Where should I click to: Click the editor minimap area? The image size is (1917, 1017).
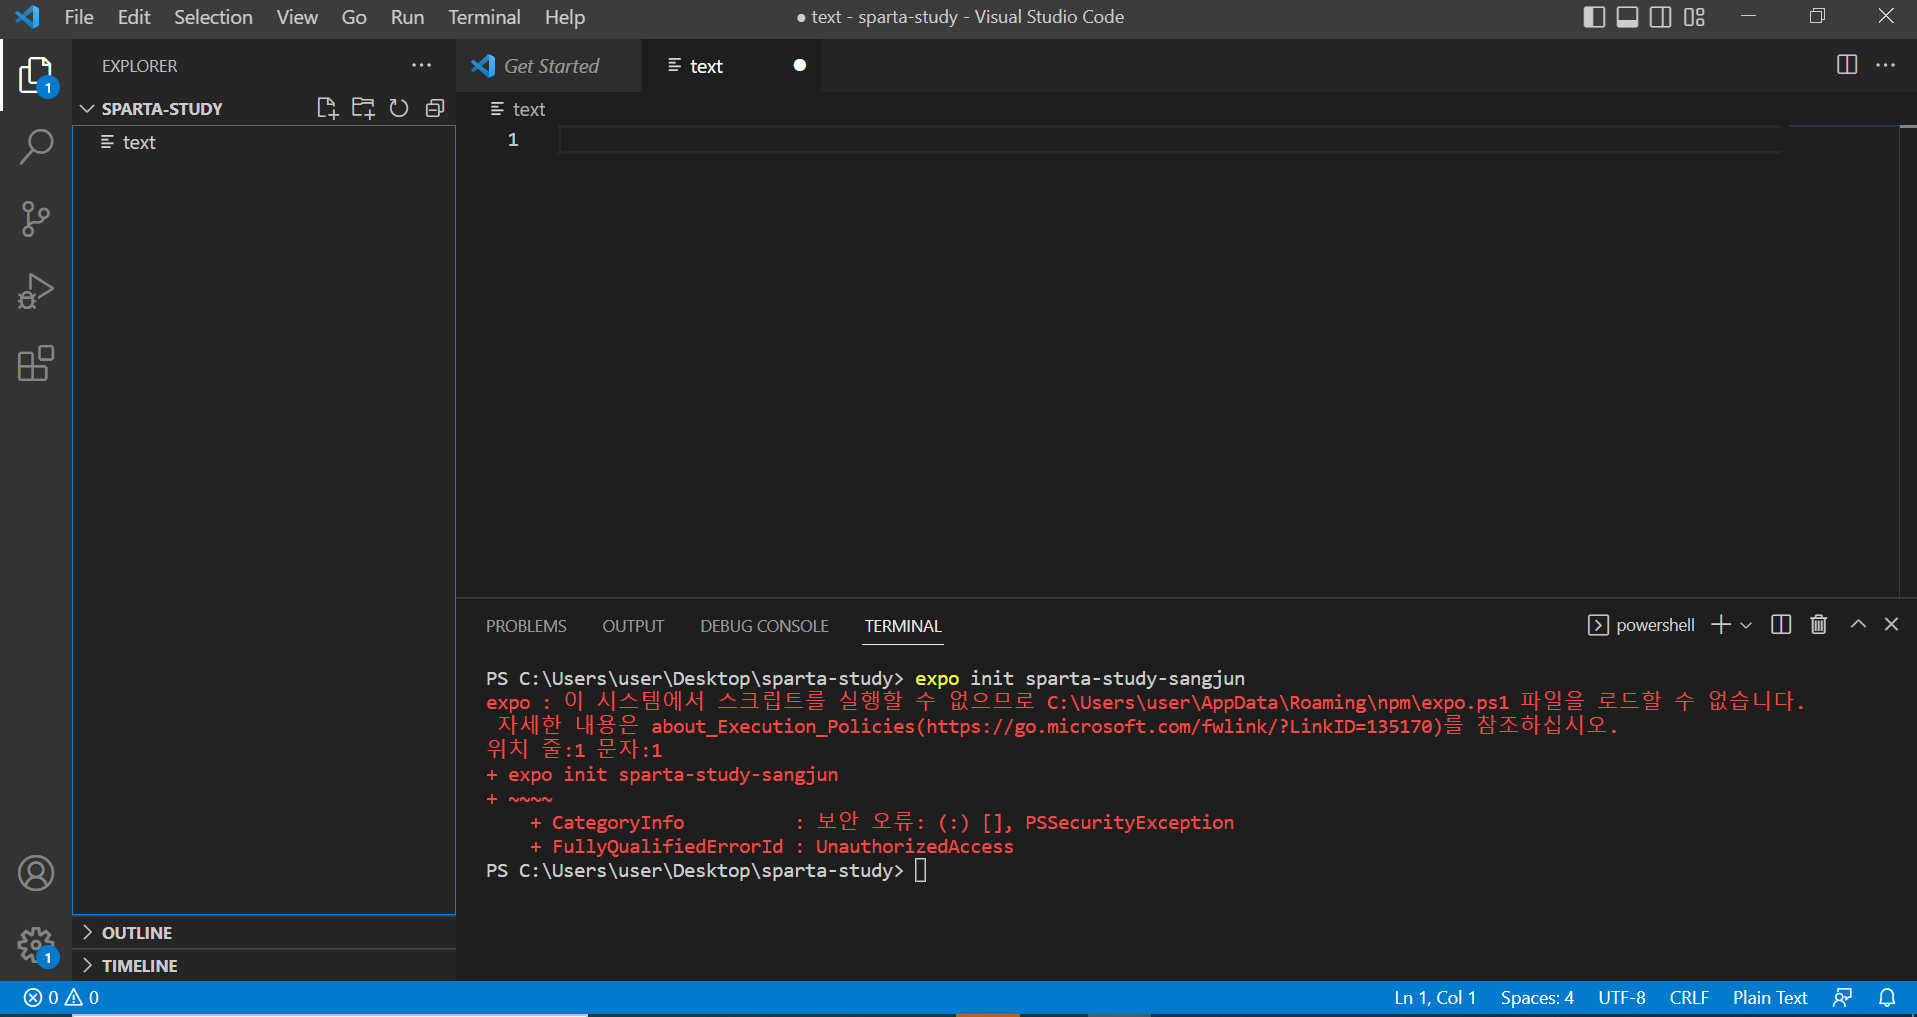pos(1843,360)
